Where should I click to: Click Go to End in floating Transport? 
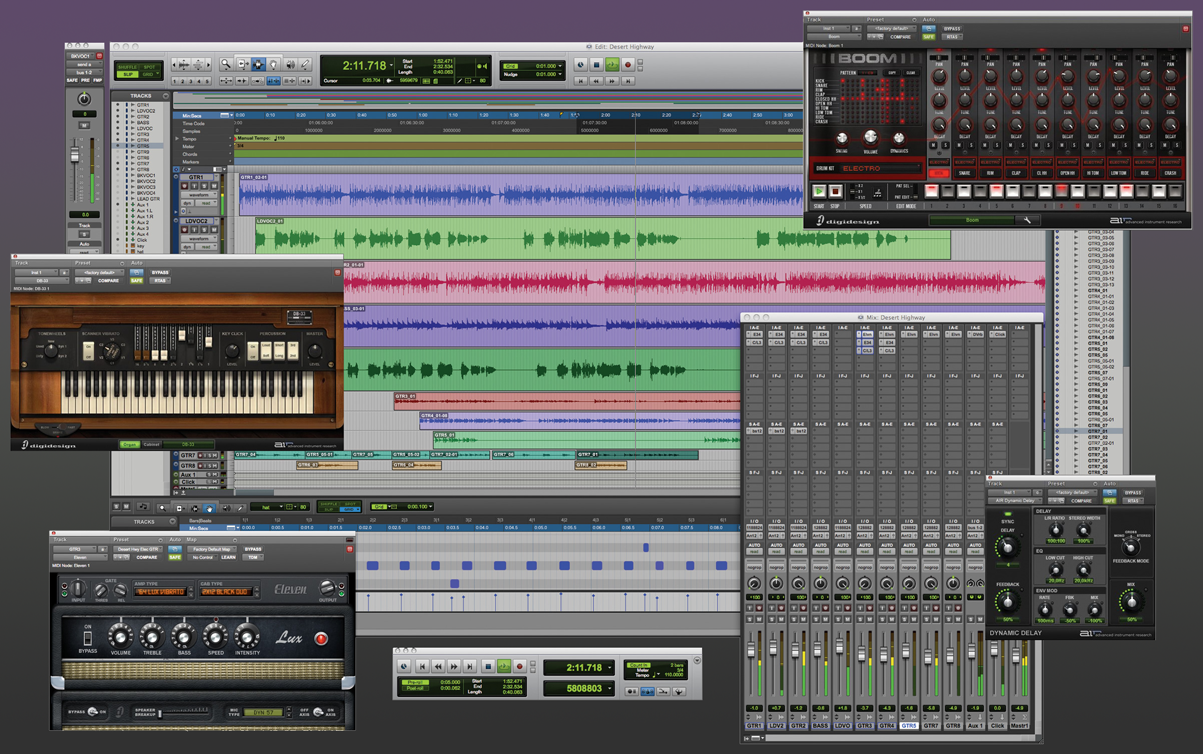[x=470, y=666]
